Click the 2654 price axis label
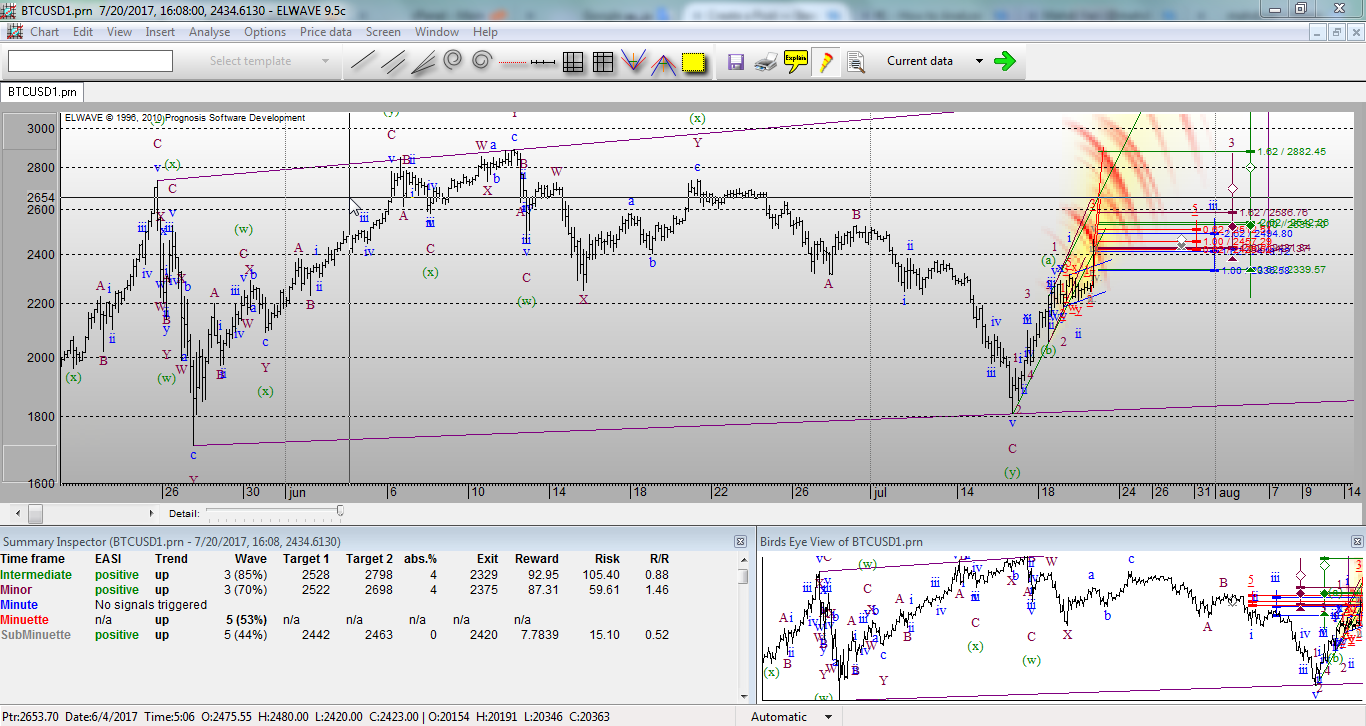The image size is (1366, 726). point(42,198)
